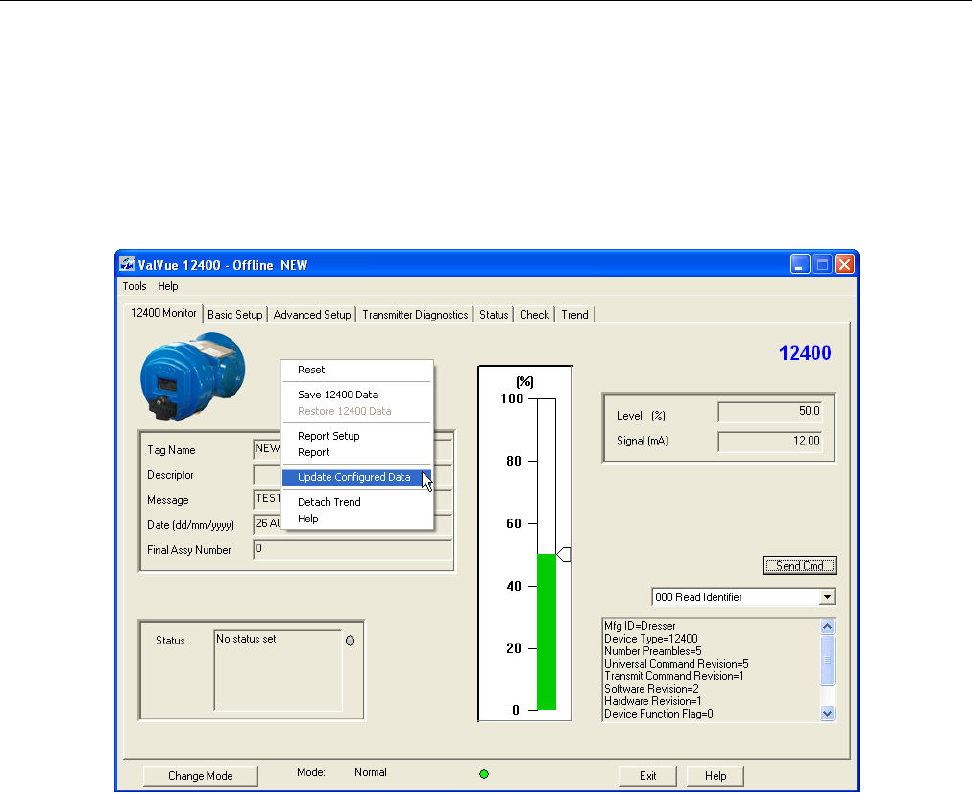The height and width of the screenshot is (793, 972).
Task: Choose Help from the context menu
Action: tap(356, 518)
